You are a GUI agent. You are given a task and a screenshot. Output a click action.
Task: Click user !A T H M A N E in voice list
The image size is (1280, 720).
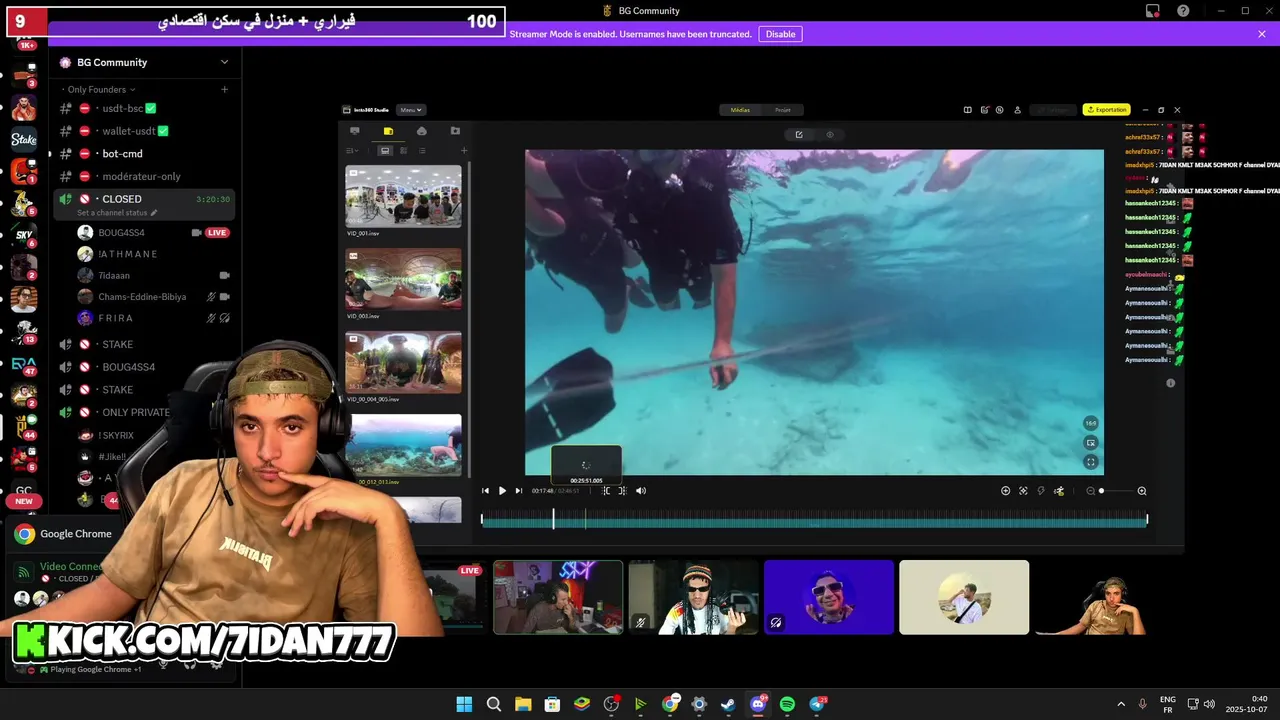(x=128, y=254)
